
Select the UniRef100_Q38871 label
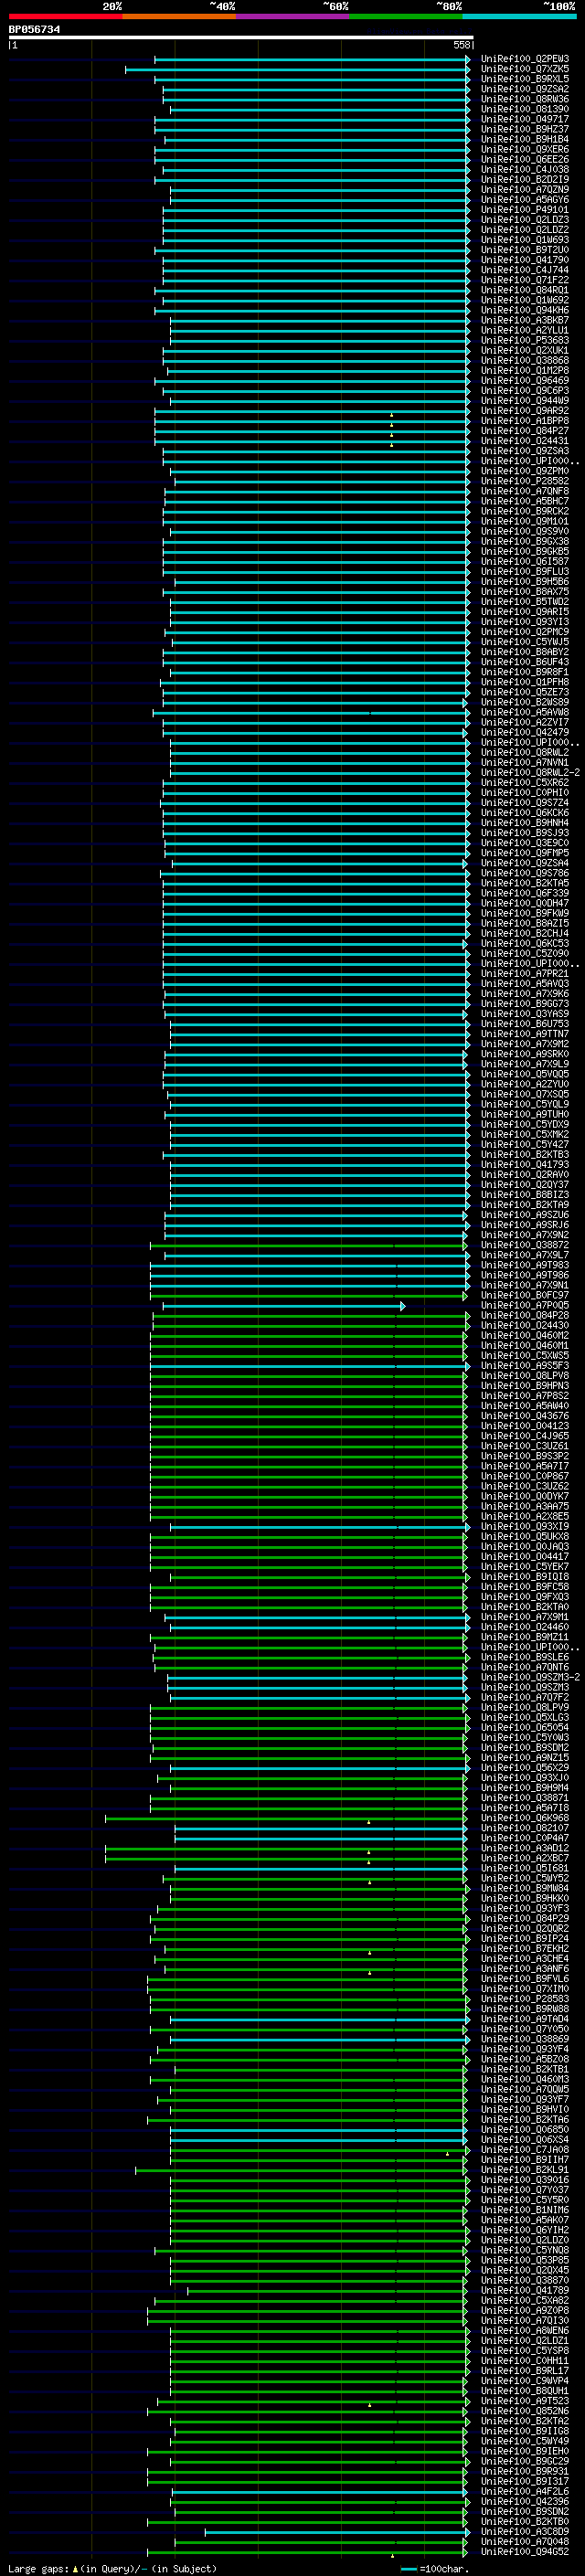pyautogui.click(x=525, y=1798)
